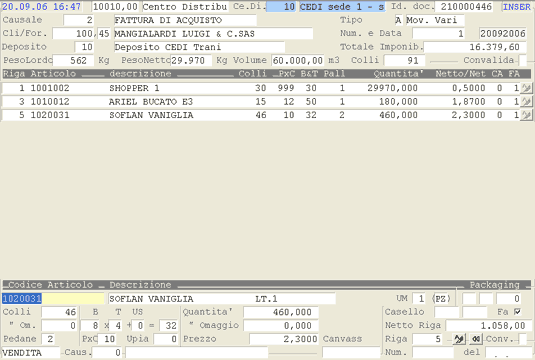Tick the Conv. checkbox in the bottom panel

click(522, 339)
